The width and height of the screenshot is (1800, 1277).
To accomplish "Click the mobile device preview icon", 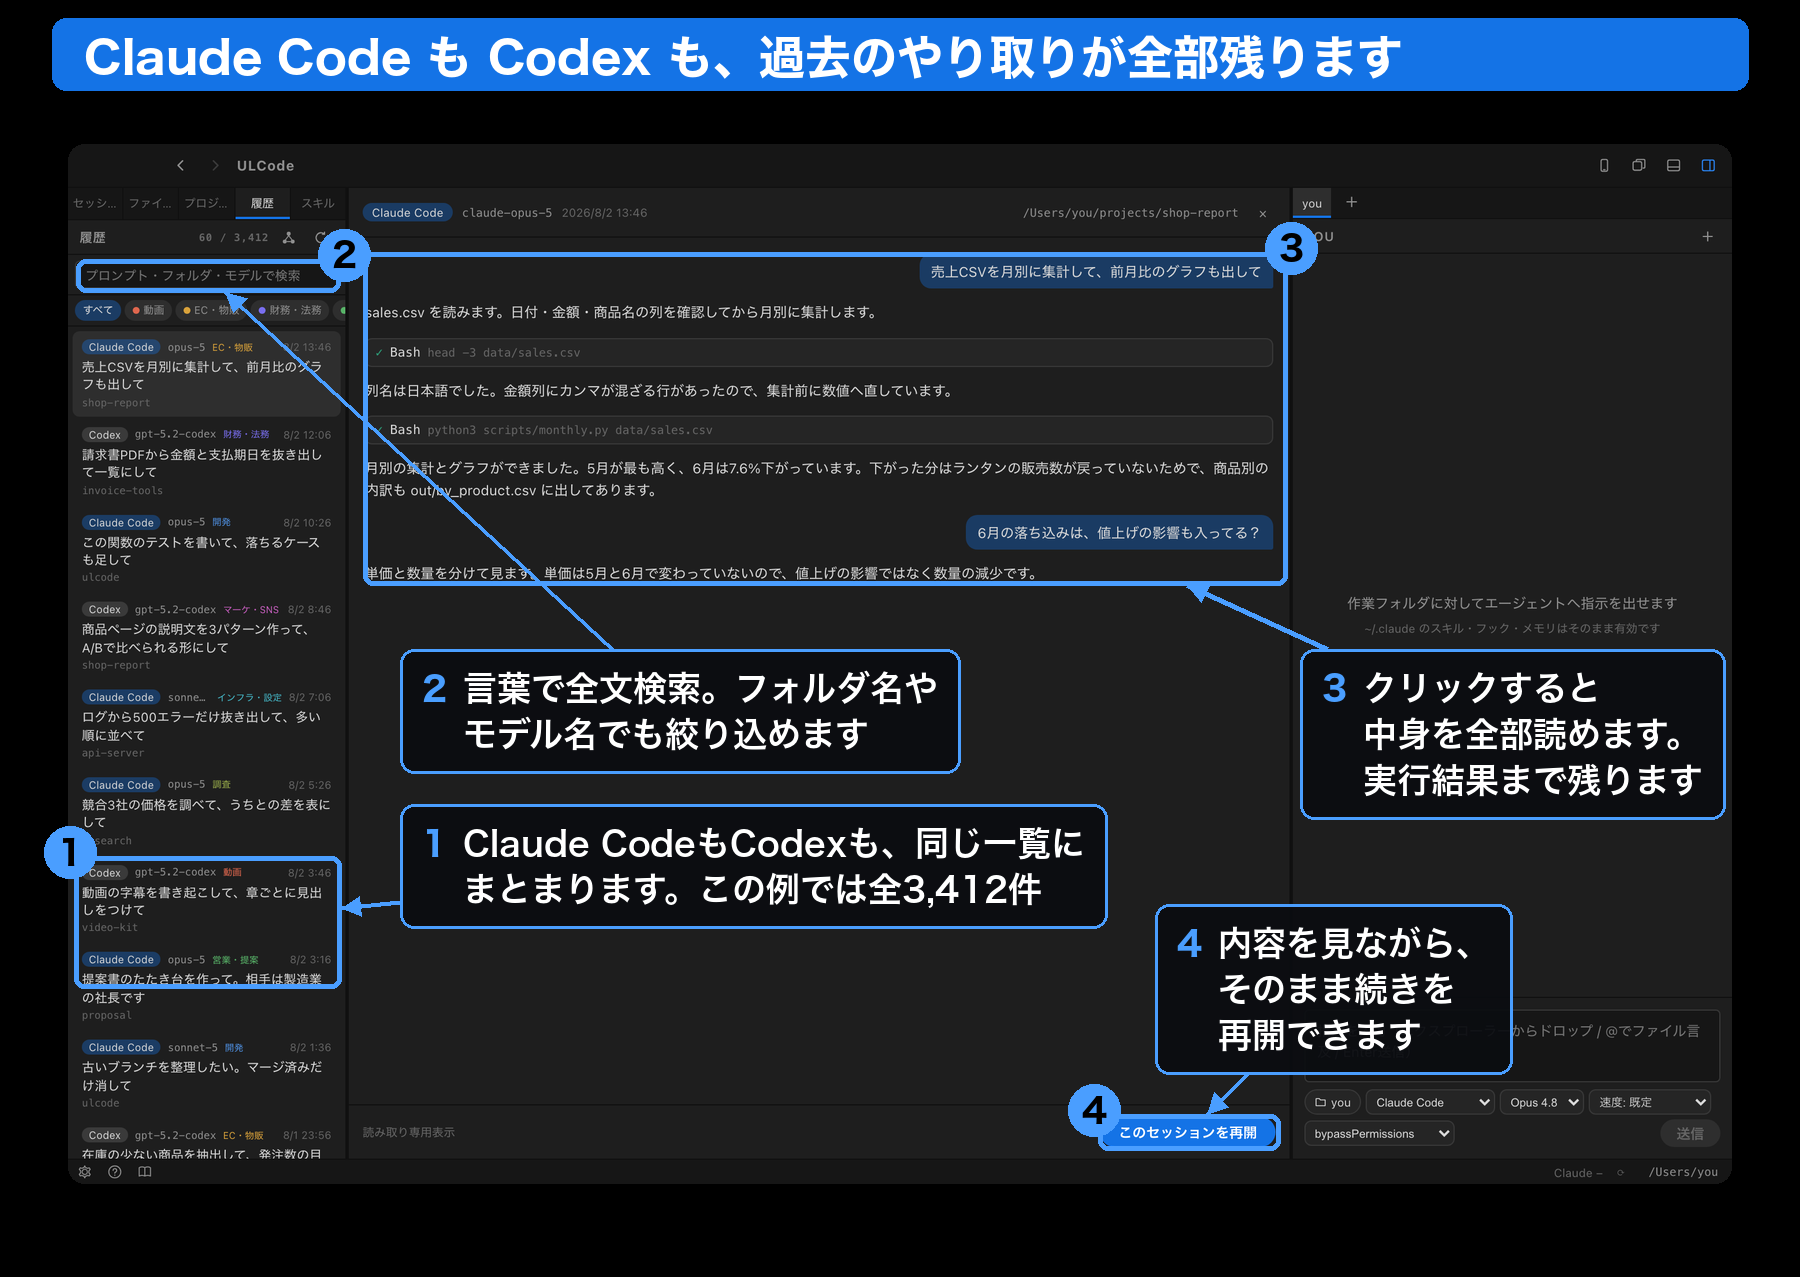I will click(1604, 166).
